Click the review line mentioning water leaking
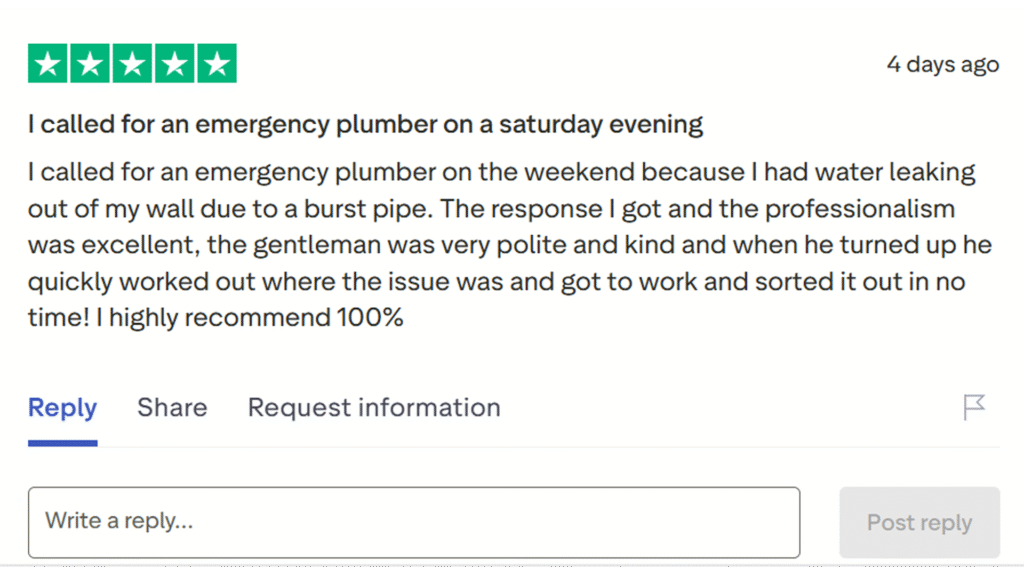 click(500, 172)
